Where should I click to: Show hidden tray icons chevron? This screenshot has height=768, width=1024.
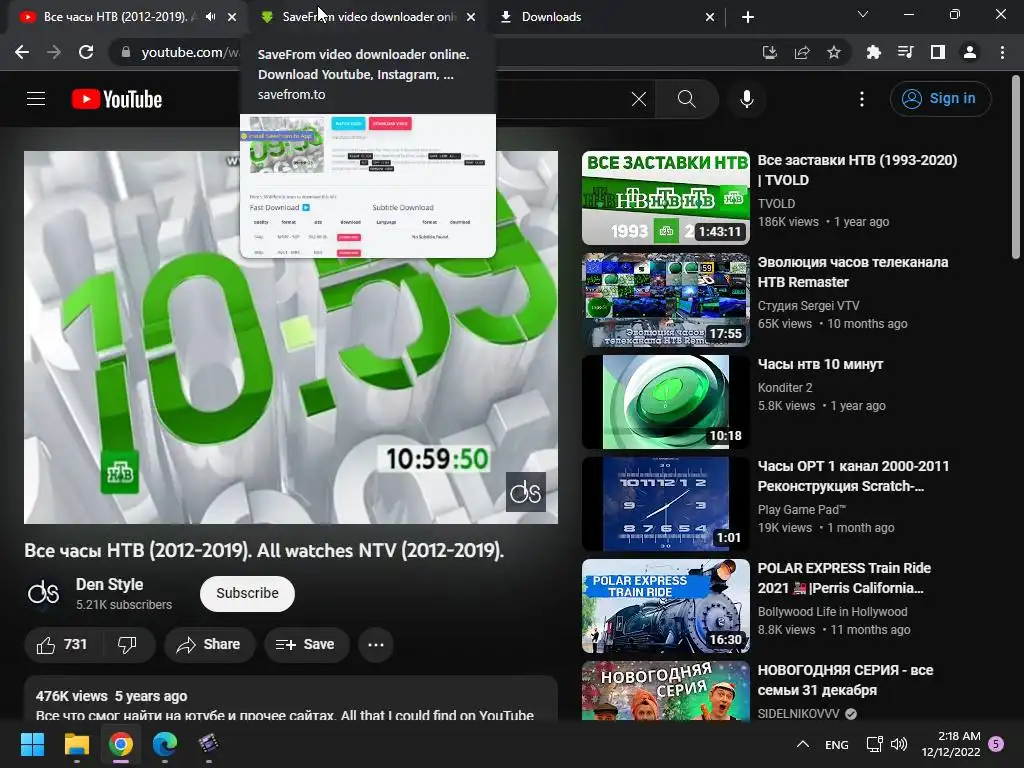pyautogui.click(x=803, y=744)
